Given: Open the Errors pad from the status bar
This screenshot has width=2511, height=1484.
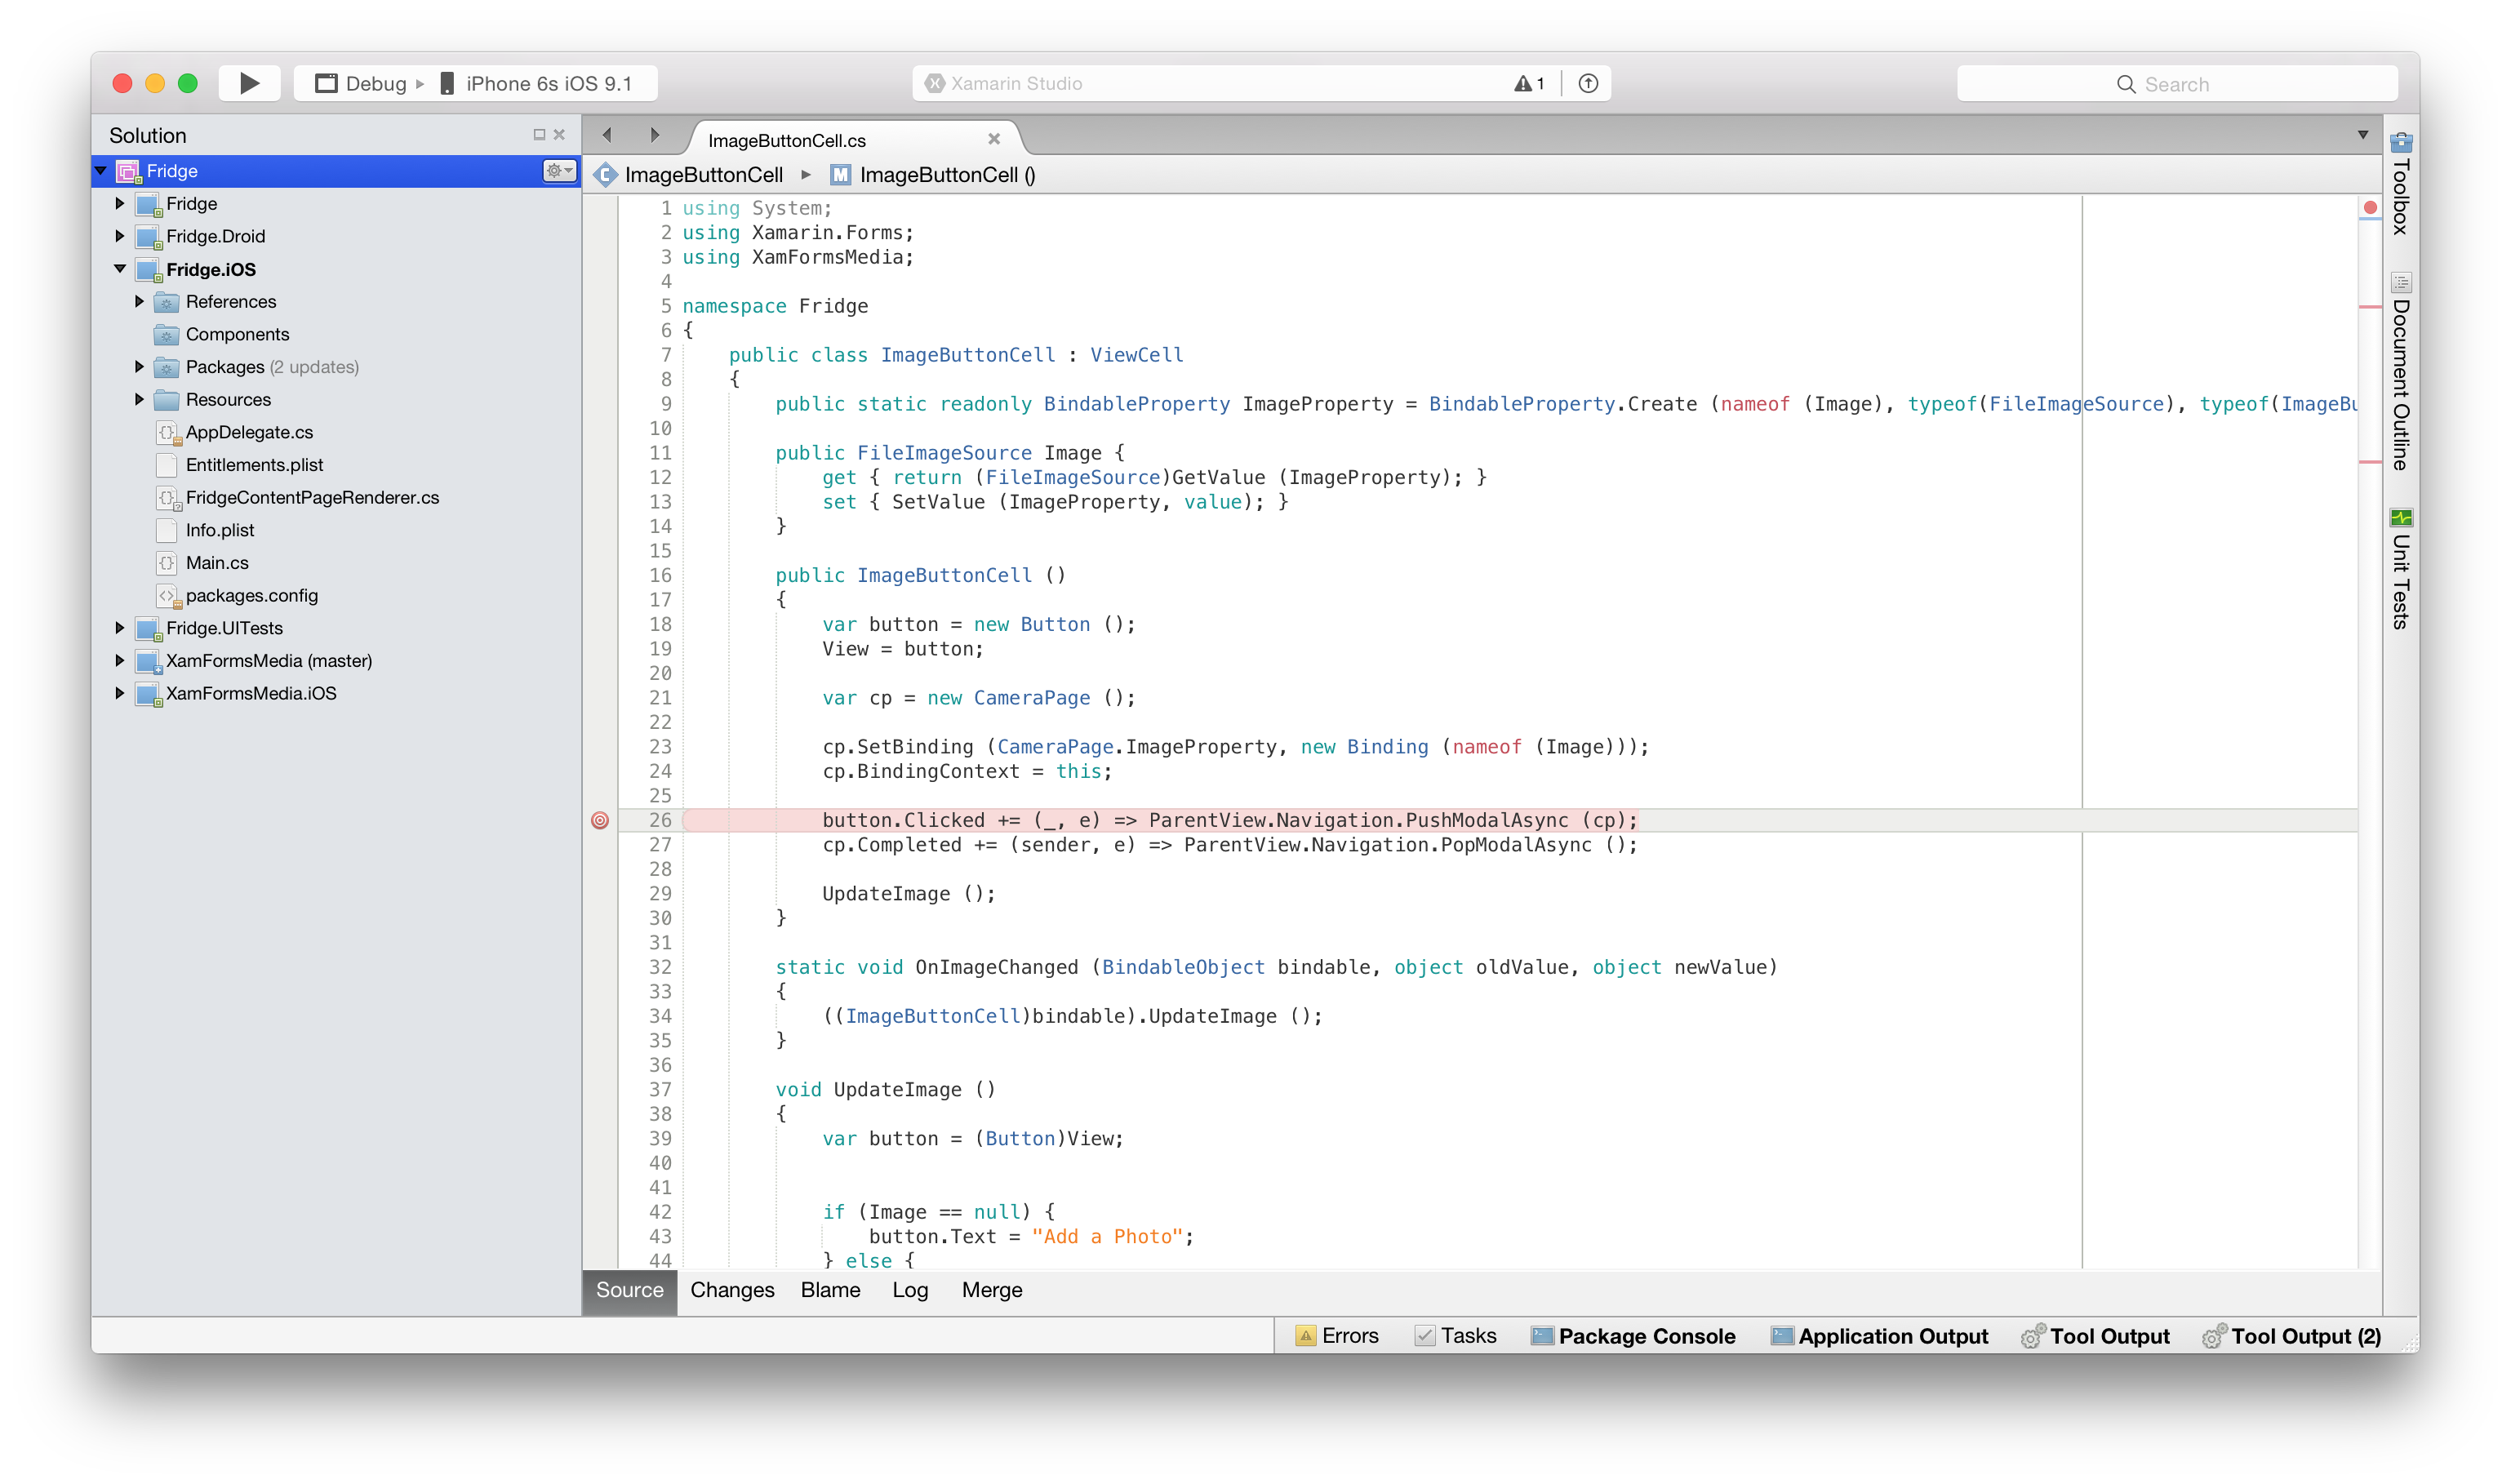Looking at the screenshot, I should [x=1338, y=1336].
